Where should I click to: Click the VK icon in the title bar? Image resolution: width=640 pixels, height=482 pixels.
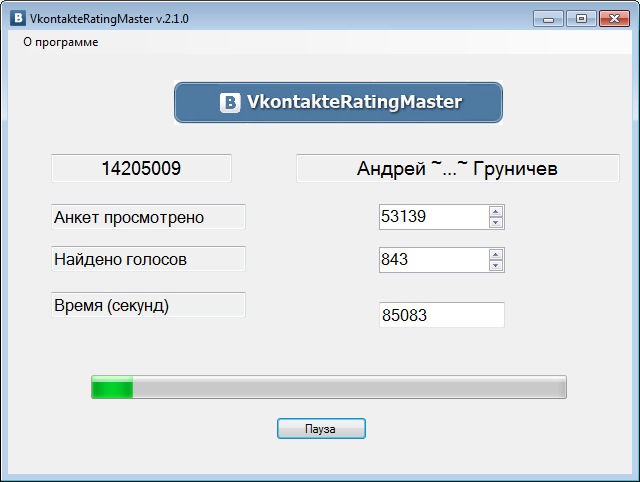[18, 18]
